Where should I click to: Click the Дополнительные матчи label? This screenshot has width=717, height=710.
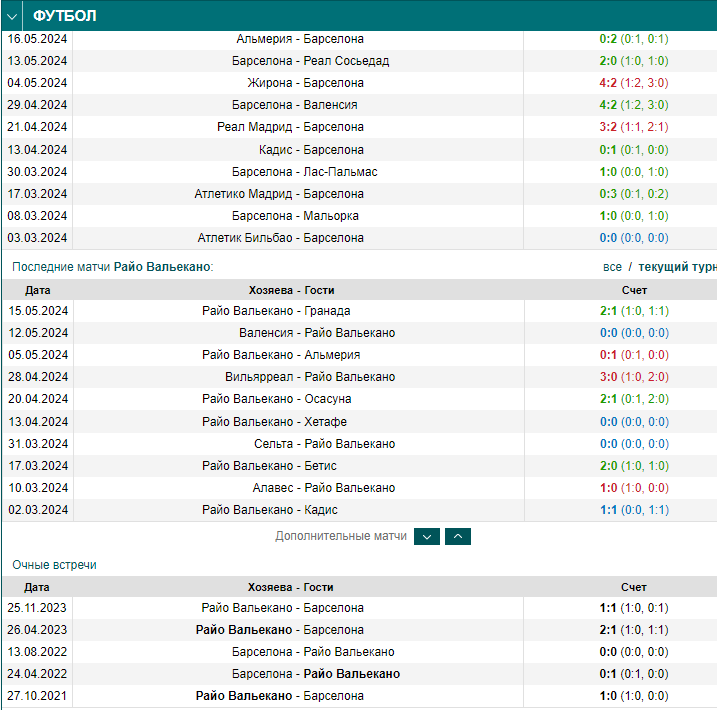(341, 536)
